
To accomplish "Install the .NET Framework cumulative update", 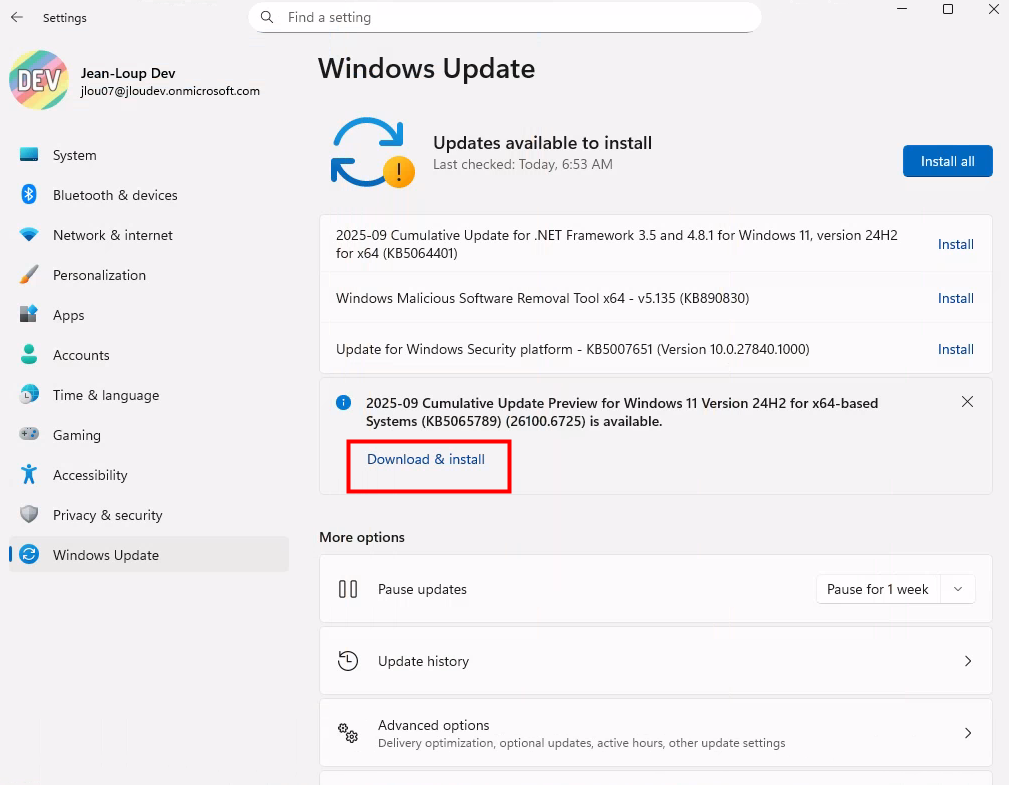I will coord(955,244).
